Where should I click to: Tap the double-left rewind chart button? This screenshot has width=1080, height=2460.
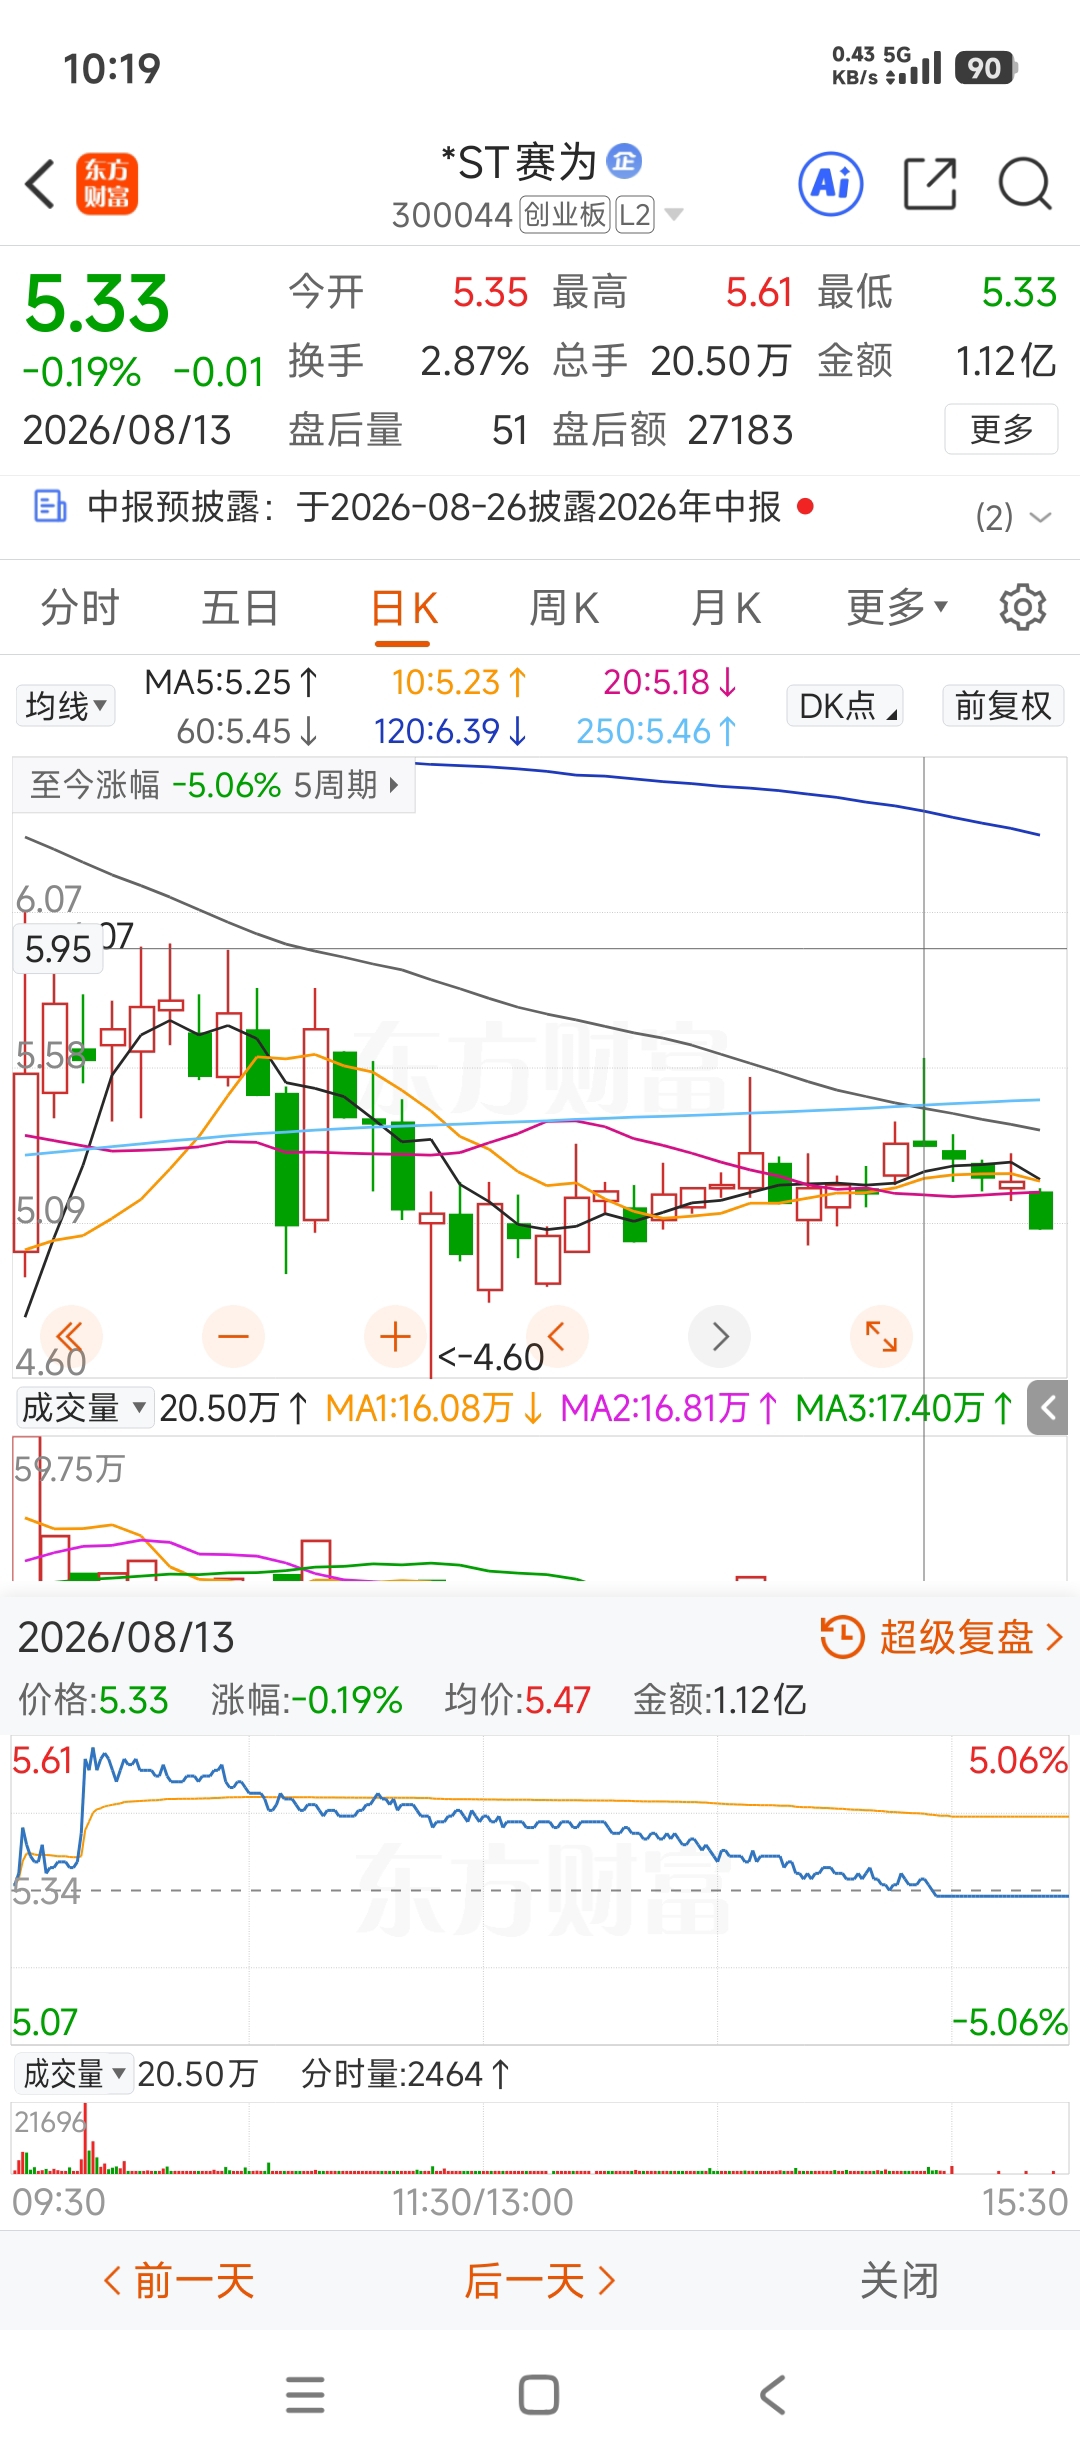coord(71,1336)
